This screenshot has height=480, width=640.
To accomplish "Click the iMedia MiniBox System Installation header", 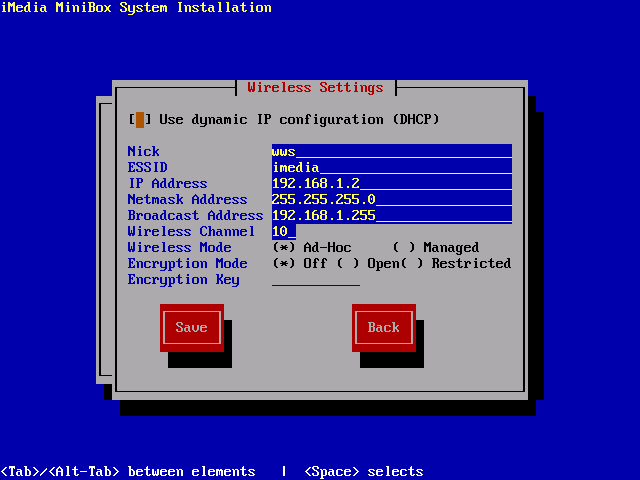I will (x=136, y=8).
